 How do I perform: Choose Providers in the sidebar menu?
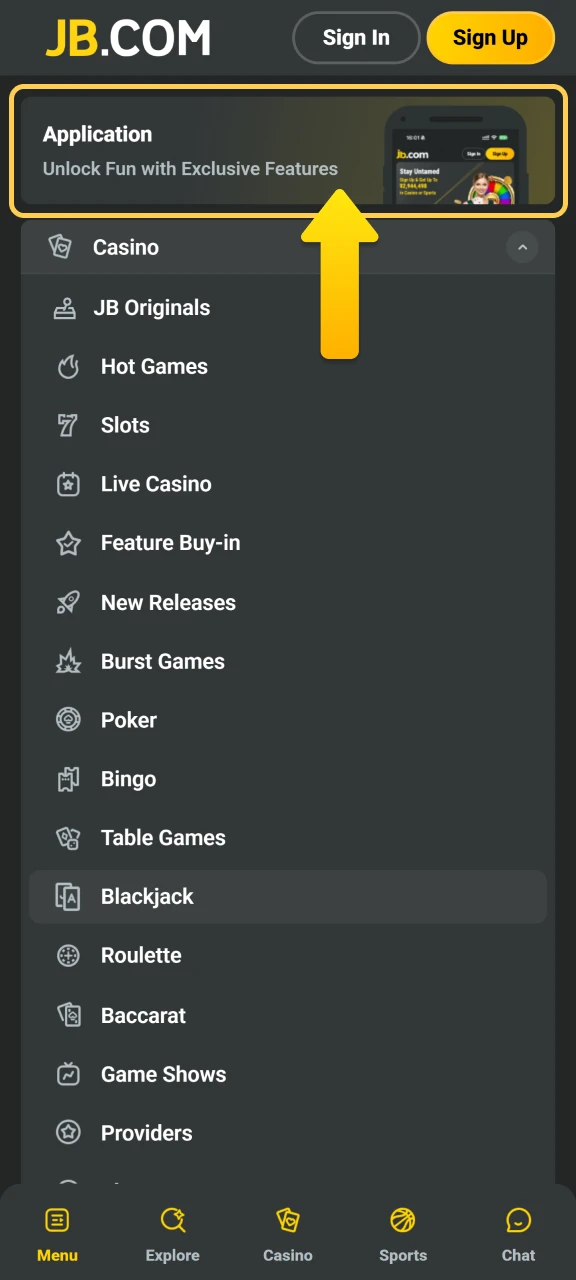coord(146,1133)
